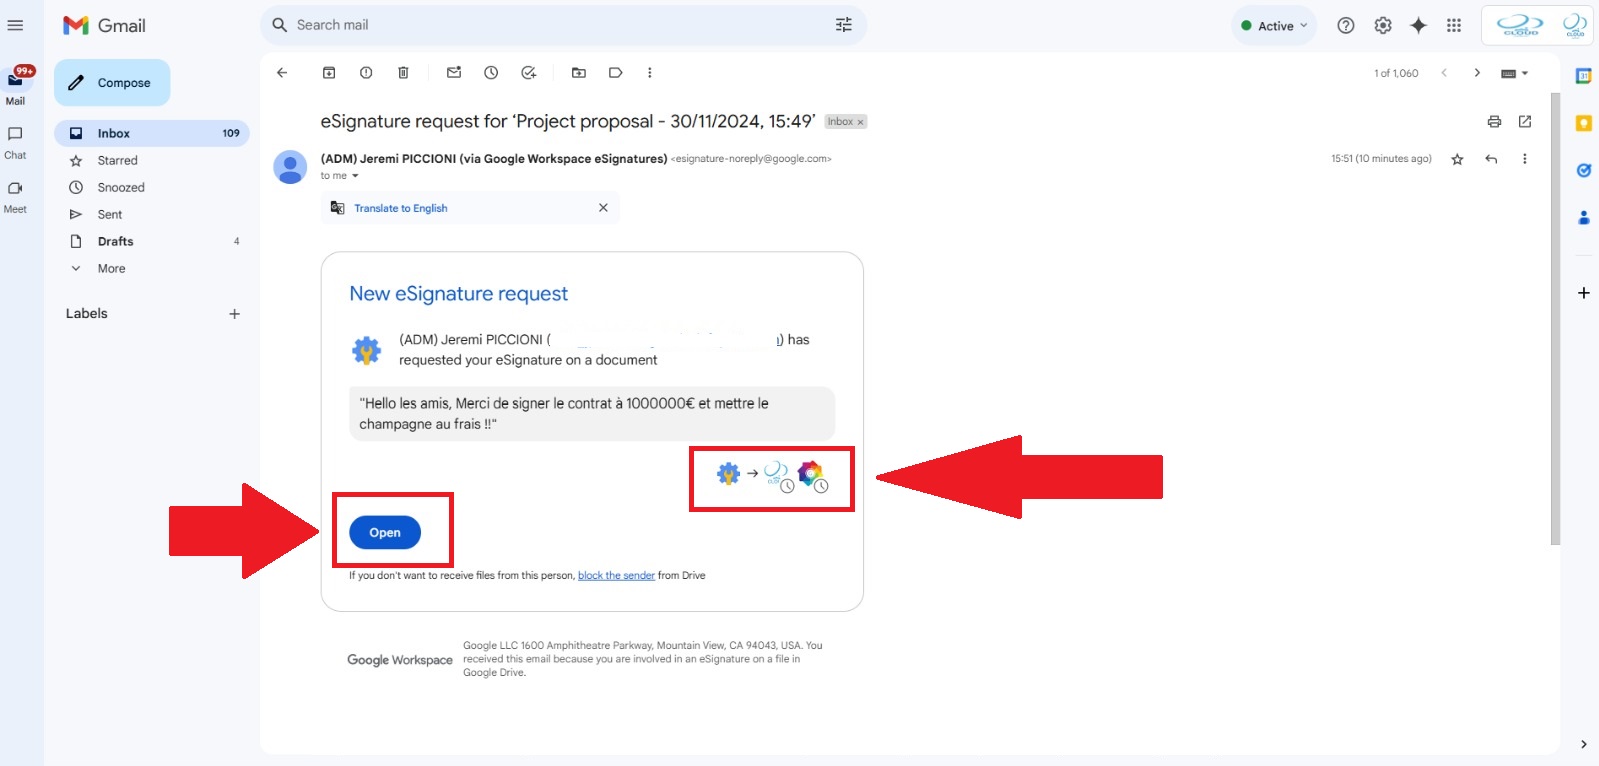
Task: Click Translate to English
Action: [x=401, y=208]
